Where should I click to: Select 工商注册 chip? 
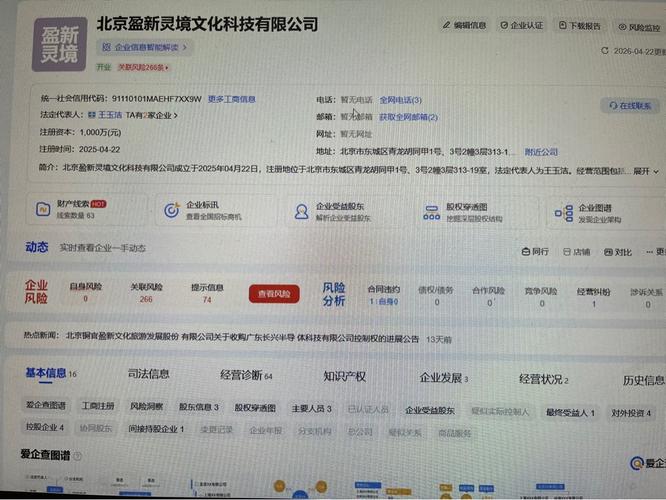(98, 406)
